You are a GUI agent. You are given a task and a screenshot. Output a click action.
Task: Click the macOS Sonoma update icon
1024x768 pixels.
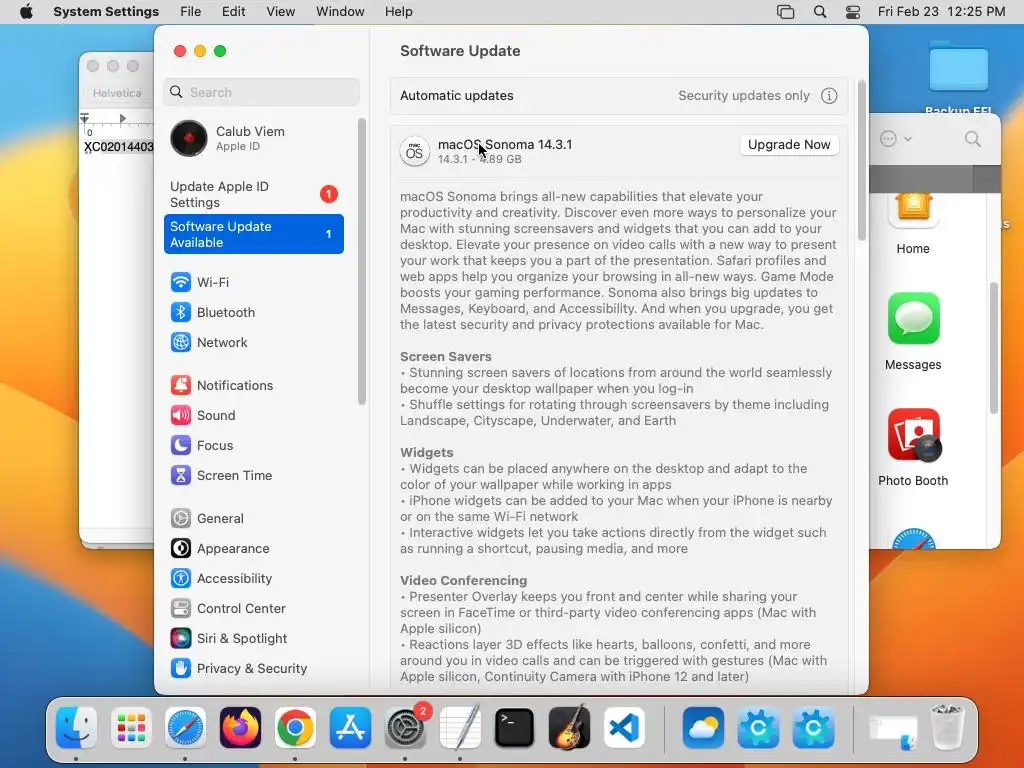[x=414, y=152]
